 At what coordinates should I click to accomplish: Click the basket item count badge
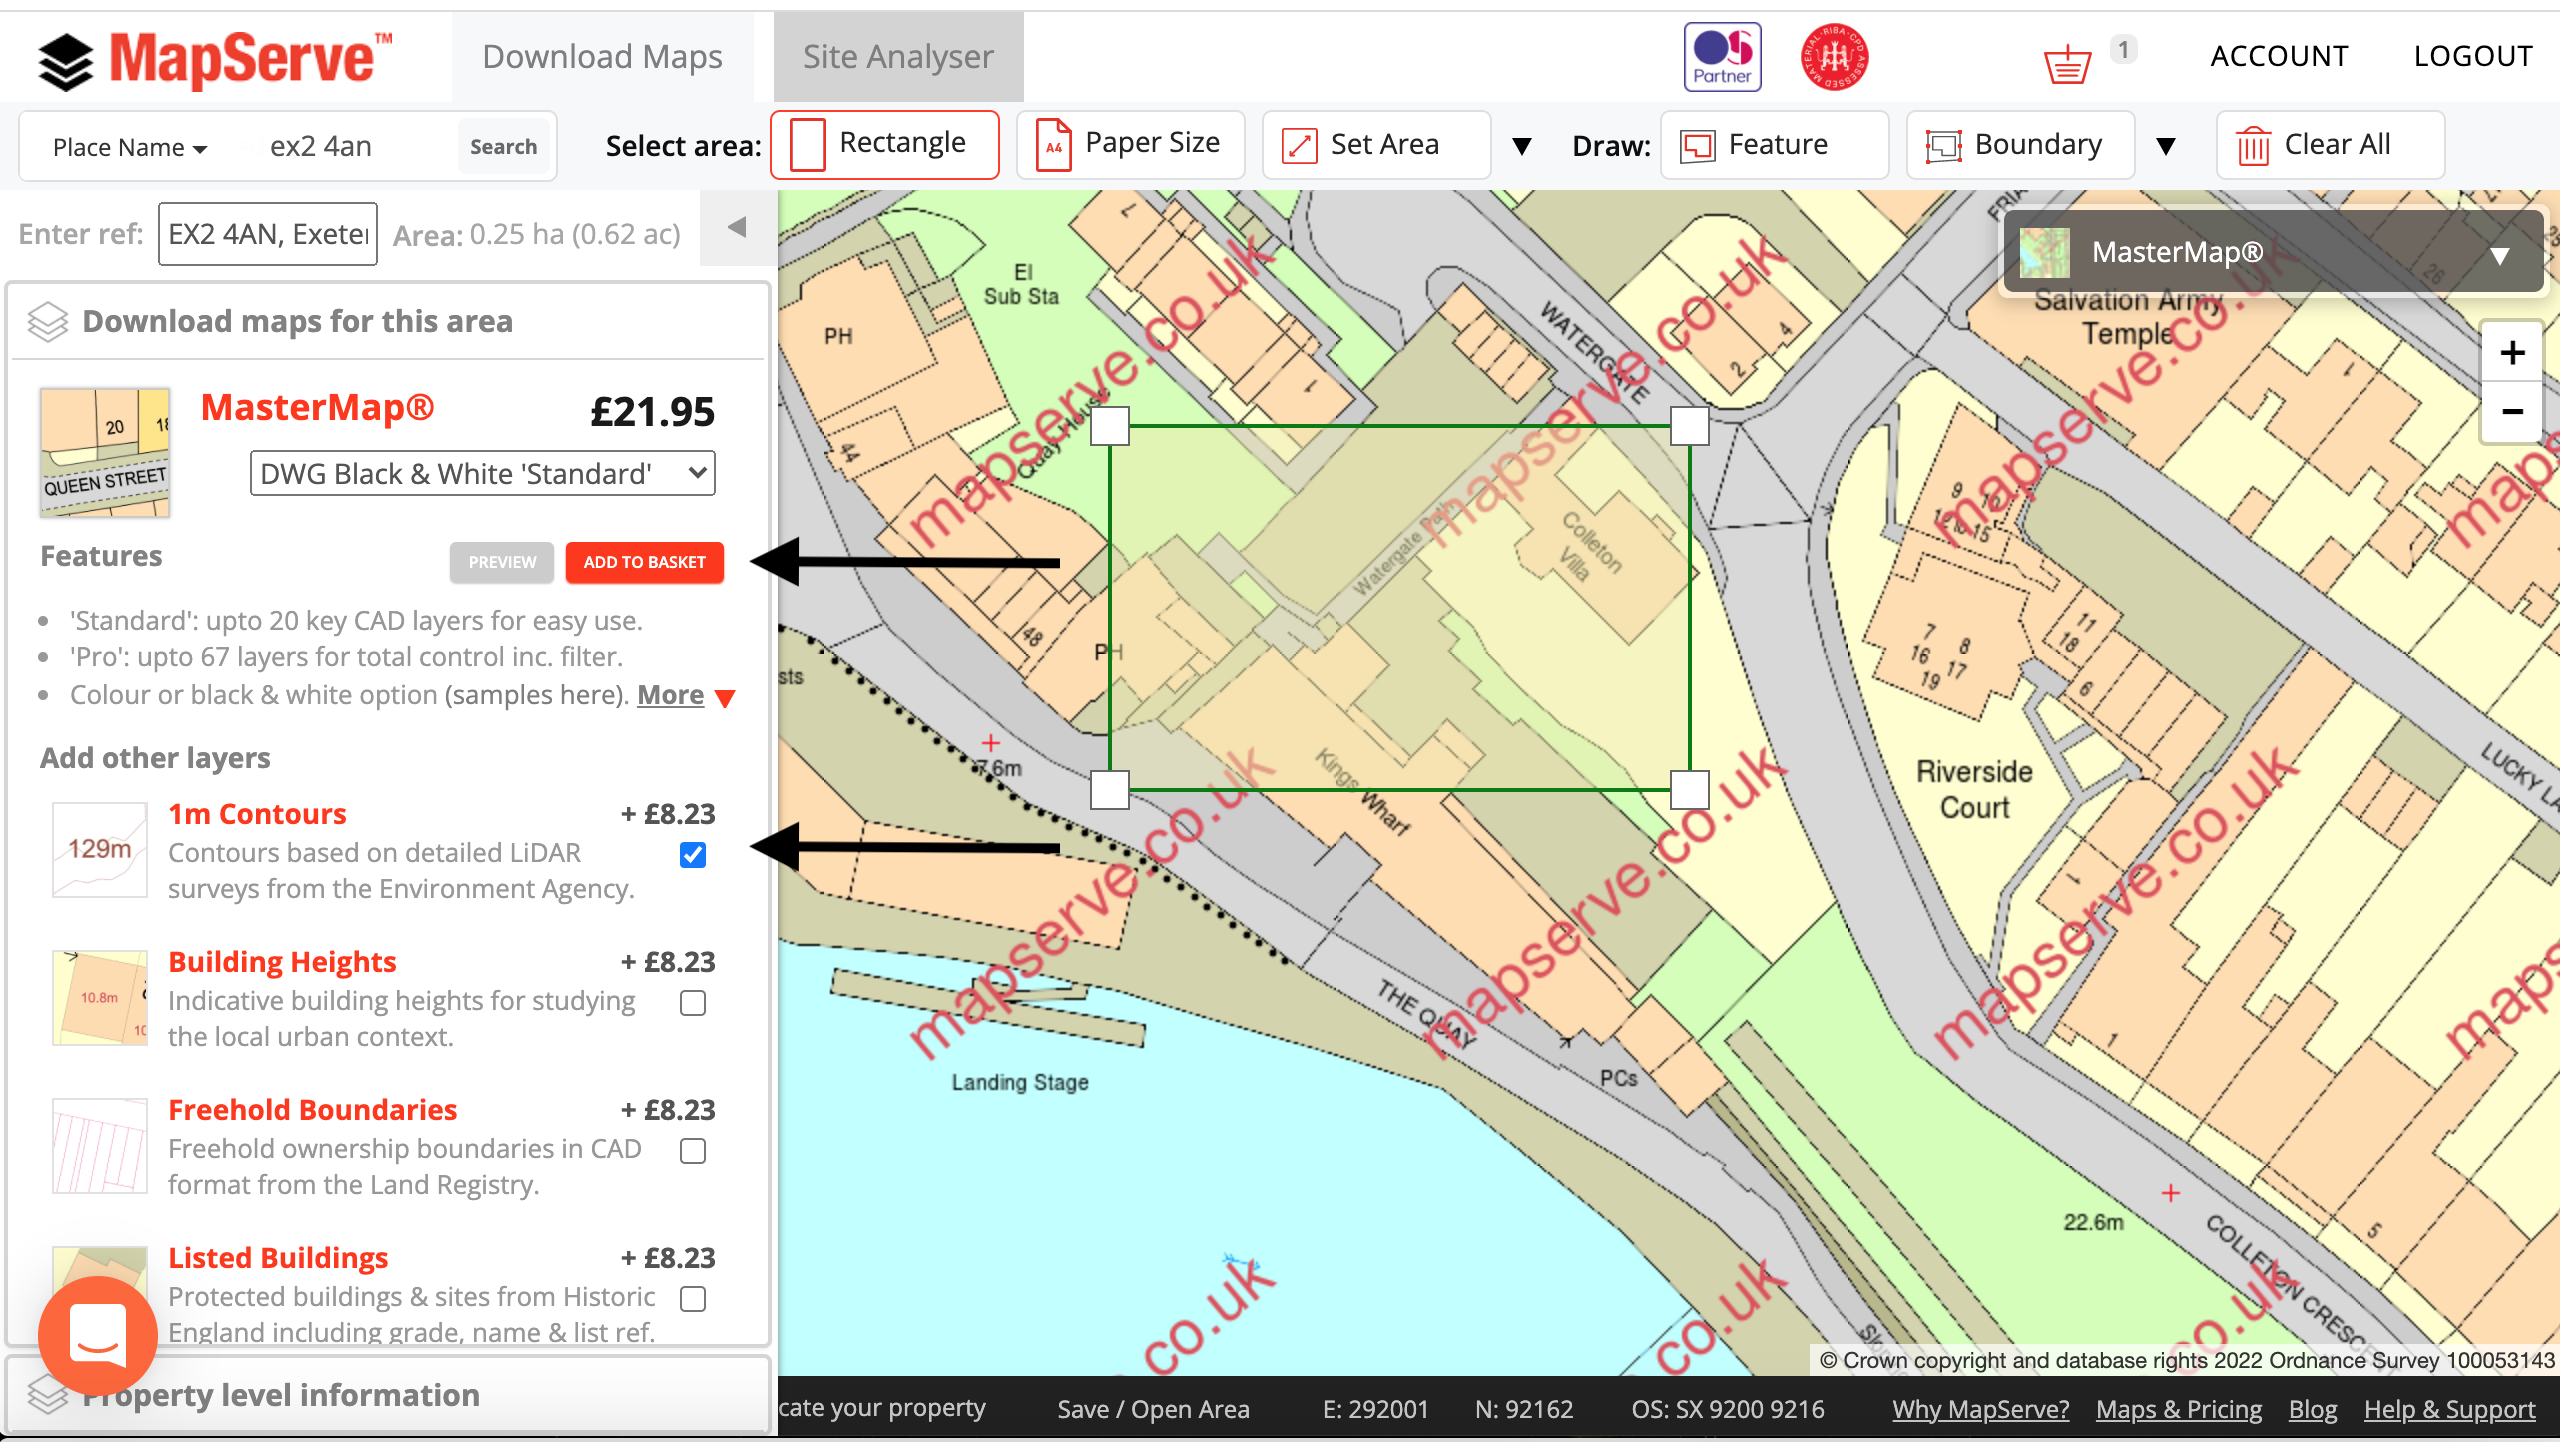point(2123,49)
